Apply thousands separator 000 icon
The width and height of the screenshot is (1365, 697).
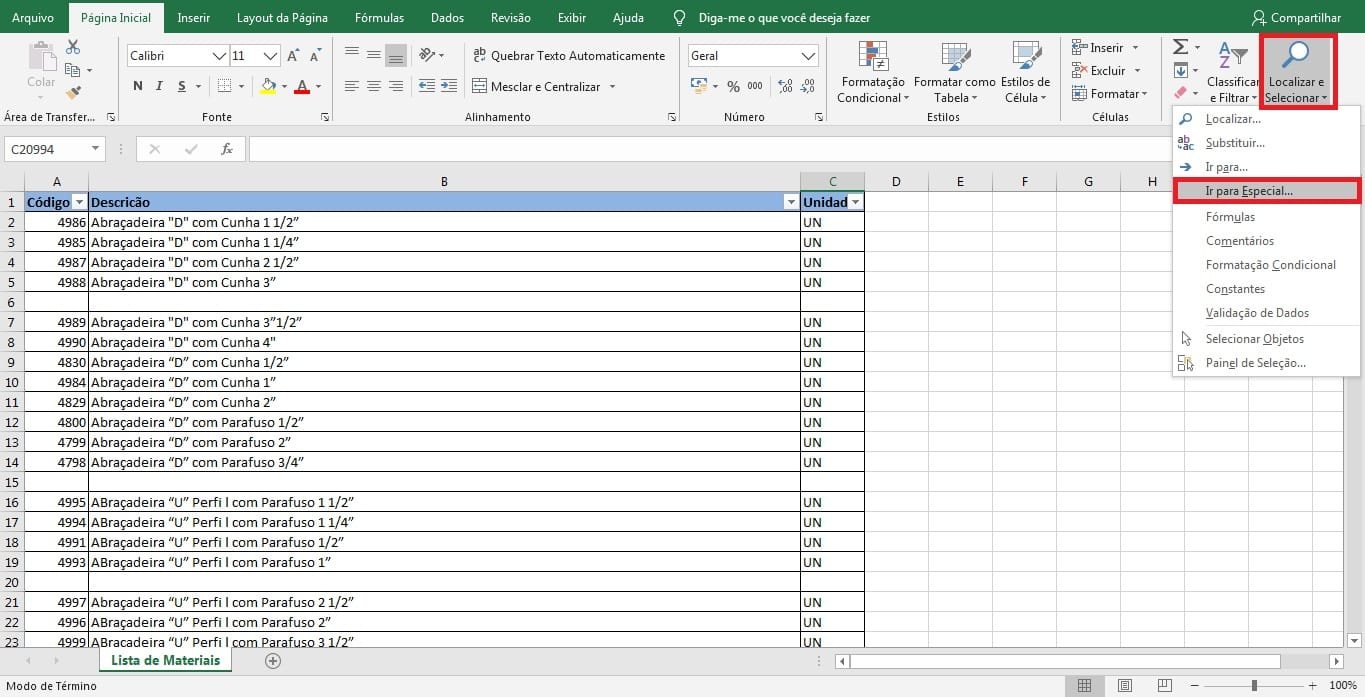(755, 87)
